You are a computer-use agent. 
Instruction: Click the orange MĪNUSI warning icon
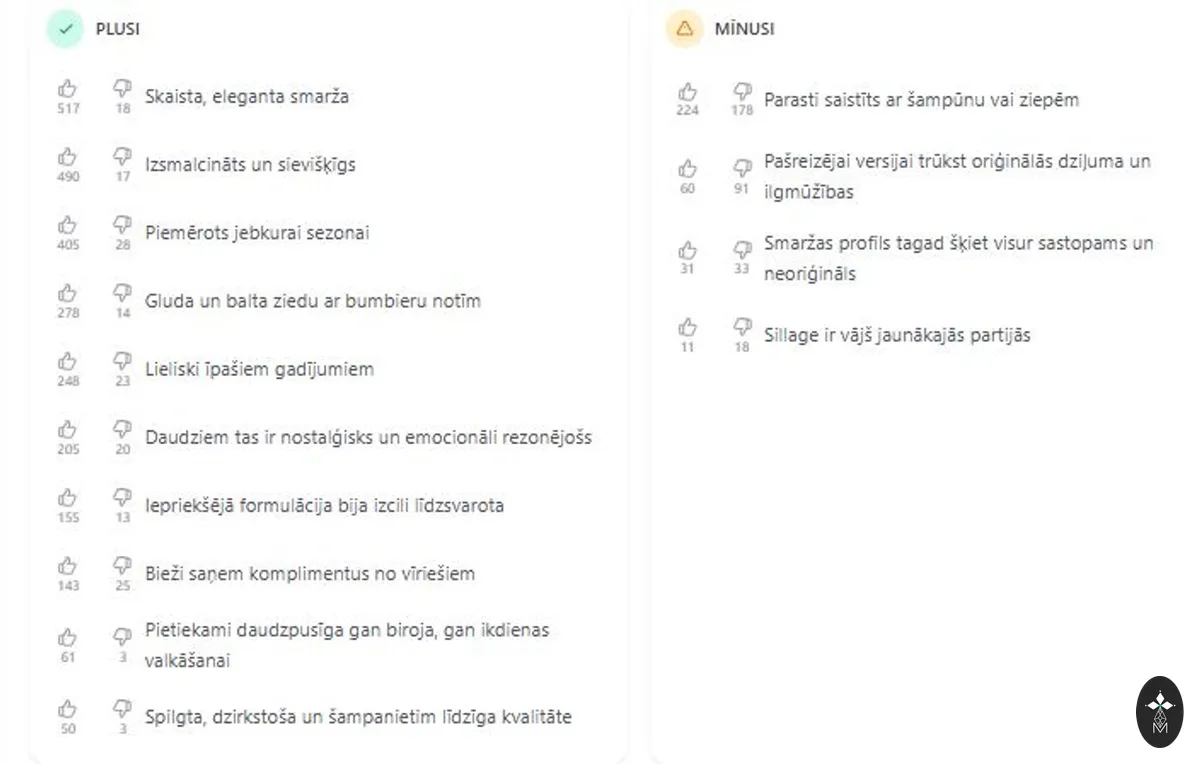pos(685,29)
